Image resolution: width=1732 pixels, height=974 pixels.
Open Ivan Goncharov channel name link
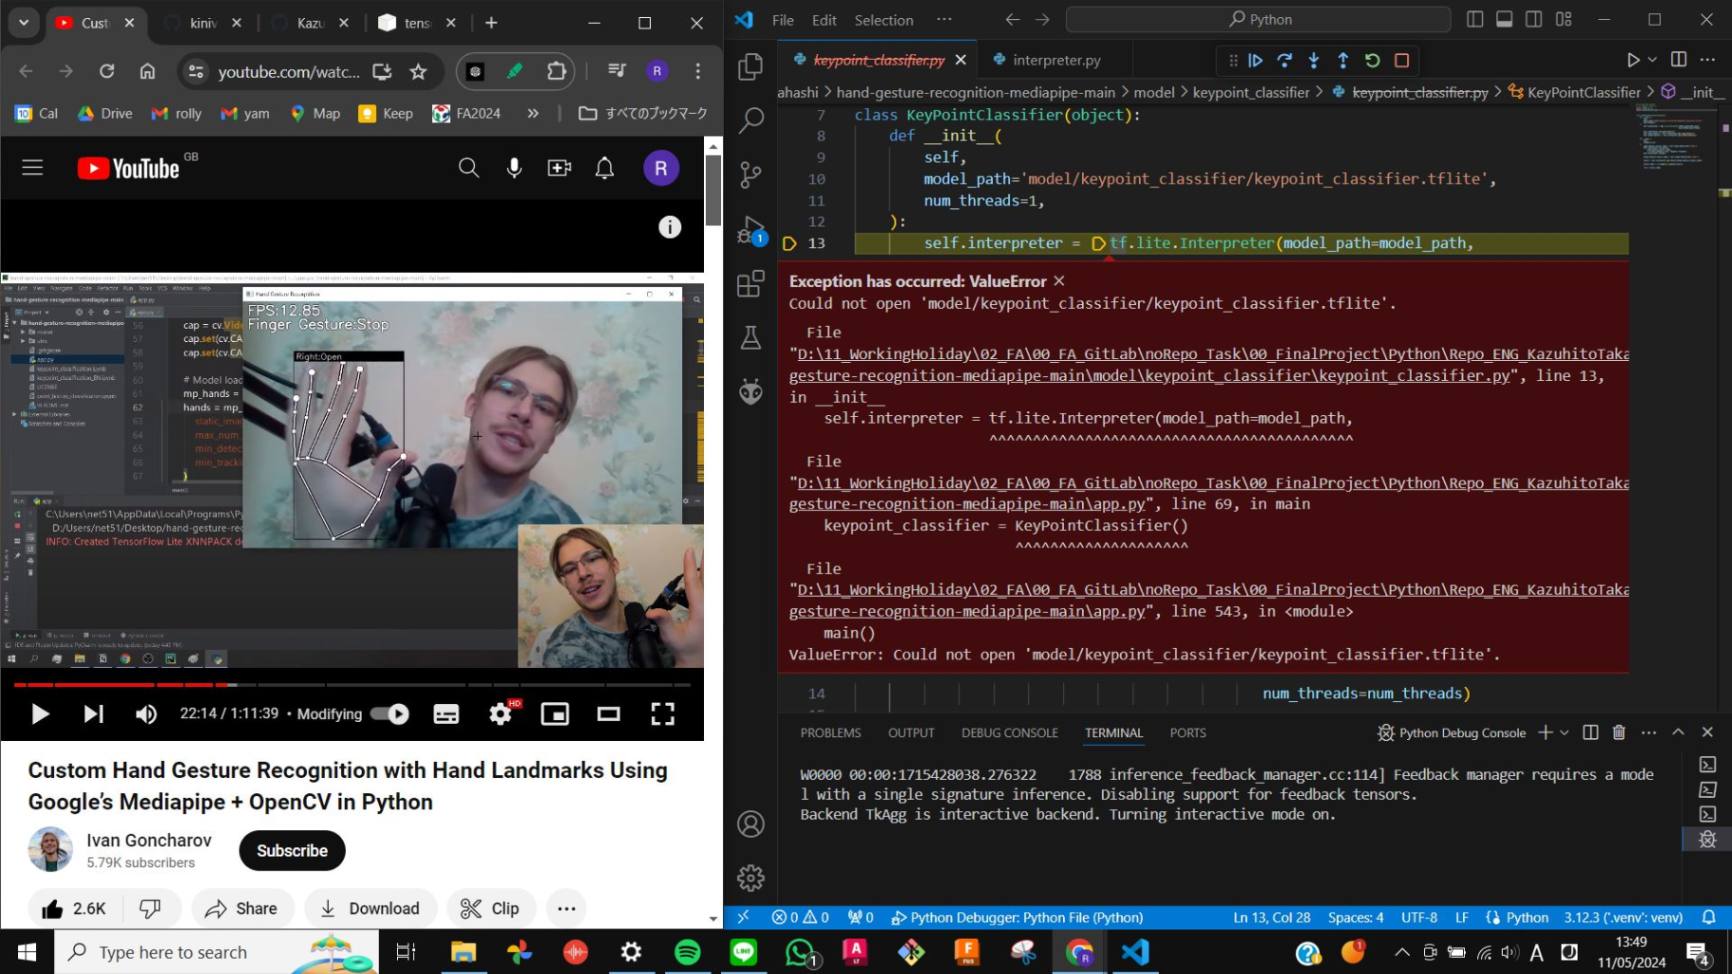click(149, 840)
